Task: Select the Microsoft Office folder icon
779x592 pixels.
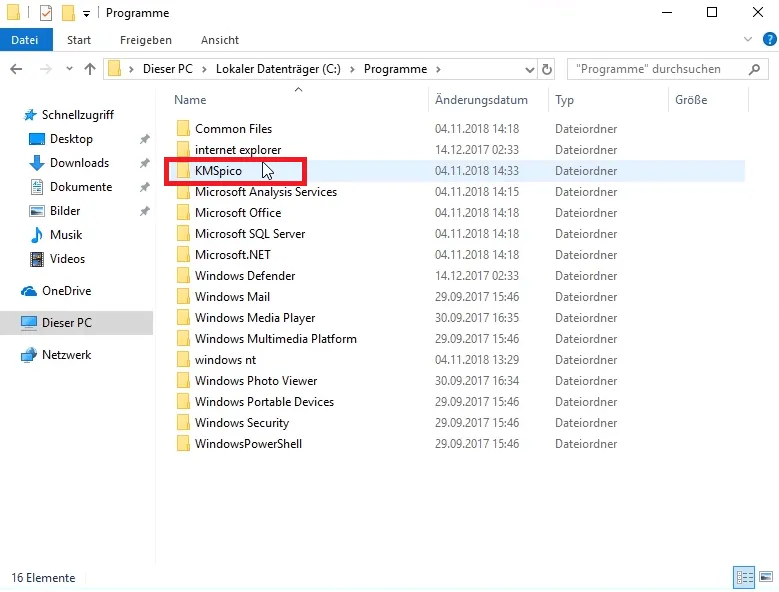Action: (183, 213)
